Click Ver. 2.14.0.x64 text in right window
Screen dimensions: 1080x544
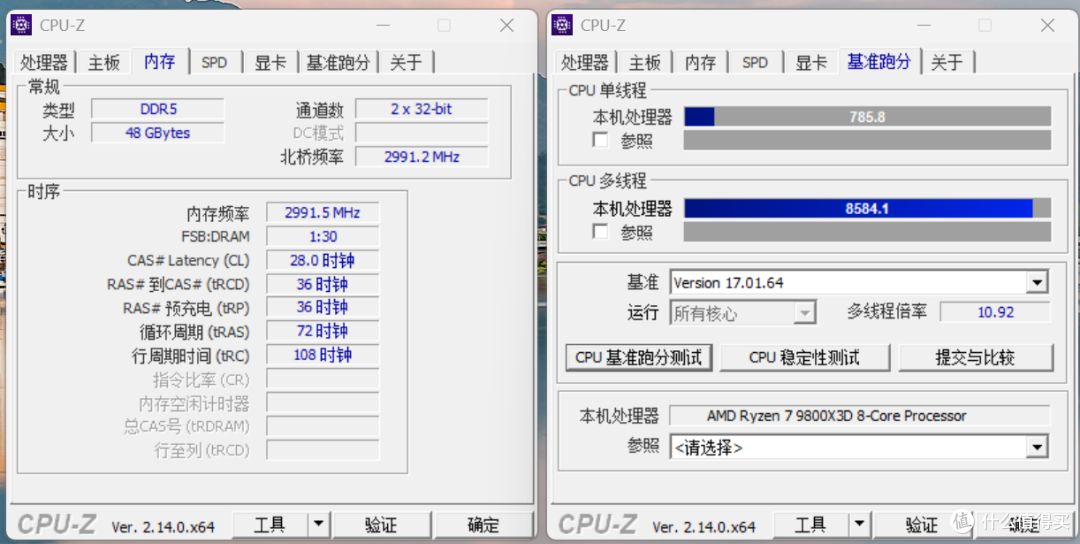click(x=703, y=527)
